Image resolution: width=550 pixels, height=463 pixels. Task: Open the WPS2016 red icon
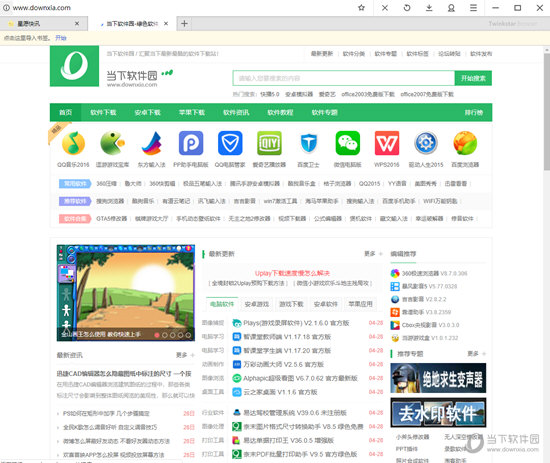387,143
